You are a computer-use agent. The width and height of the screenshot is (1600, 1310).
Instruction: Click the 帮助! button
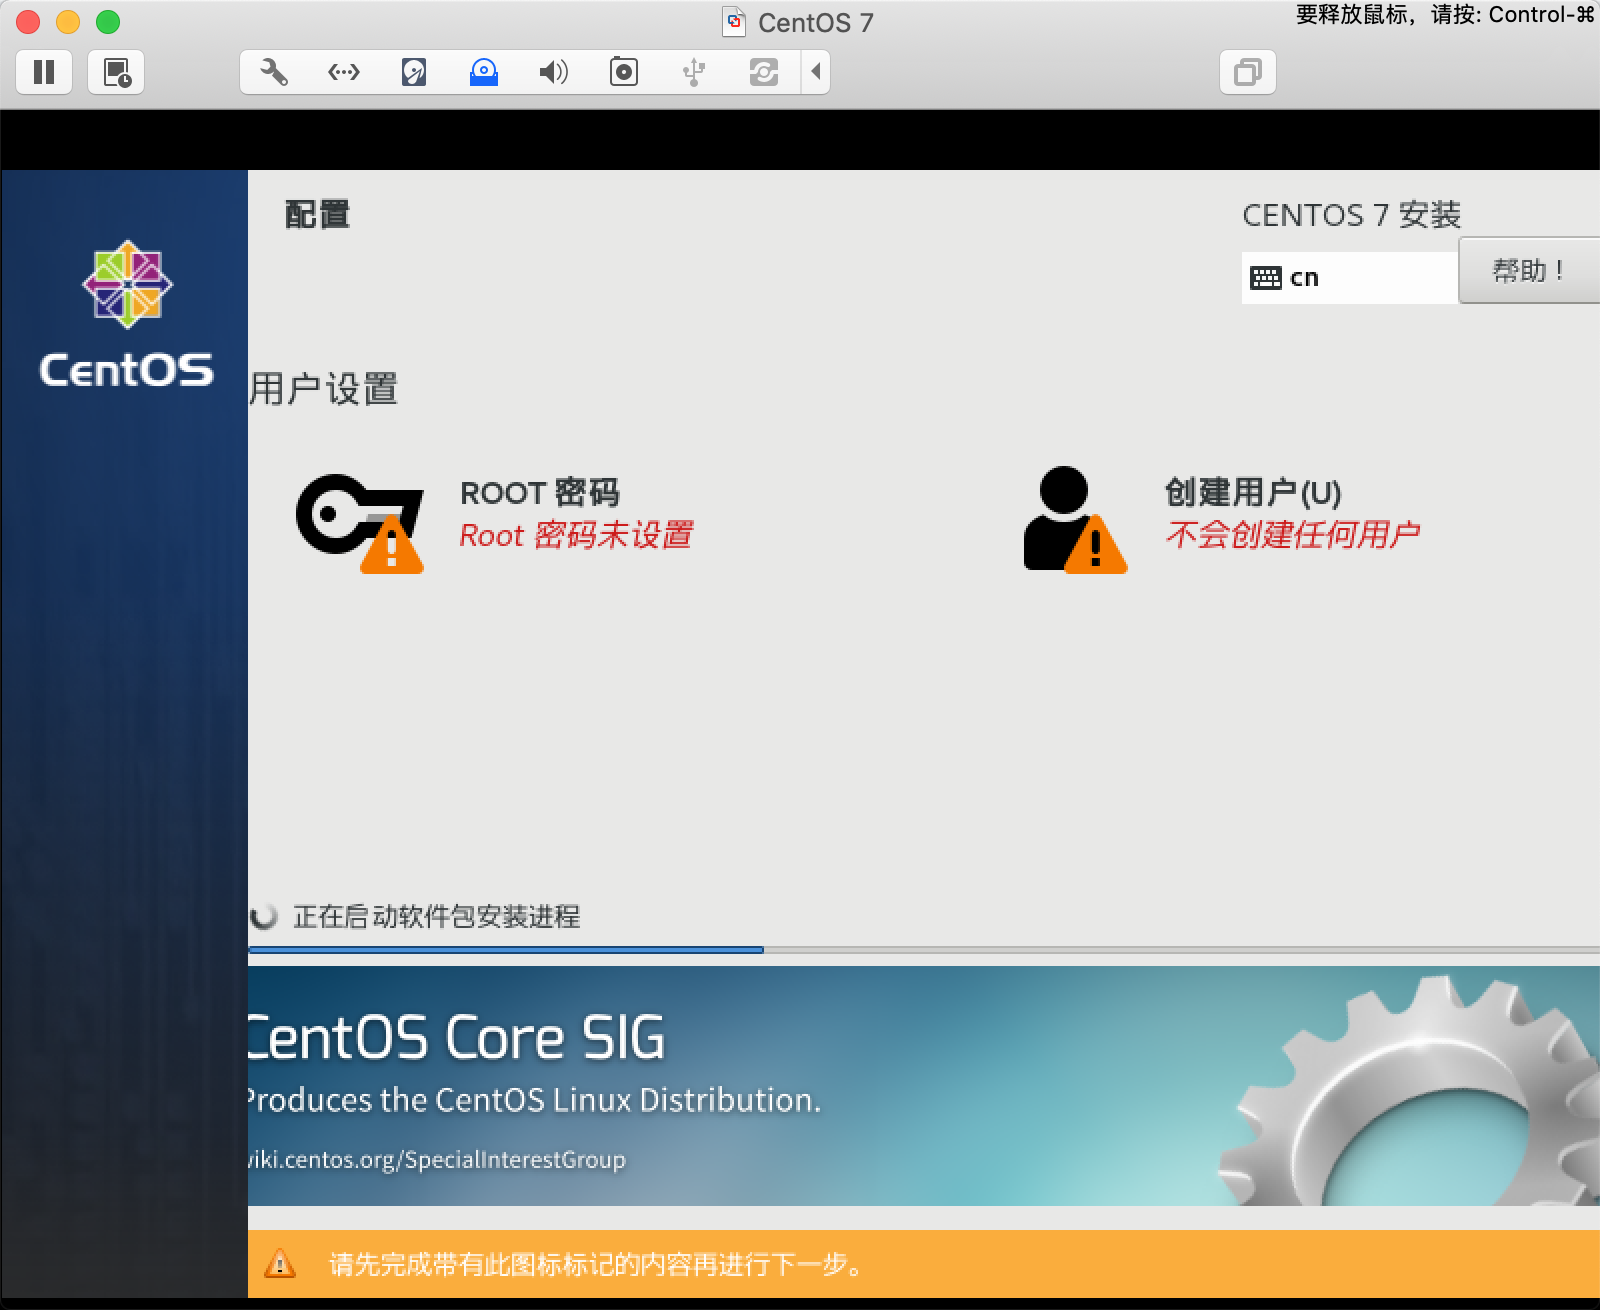[x=1529, y=270]
